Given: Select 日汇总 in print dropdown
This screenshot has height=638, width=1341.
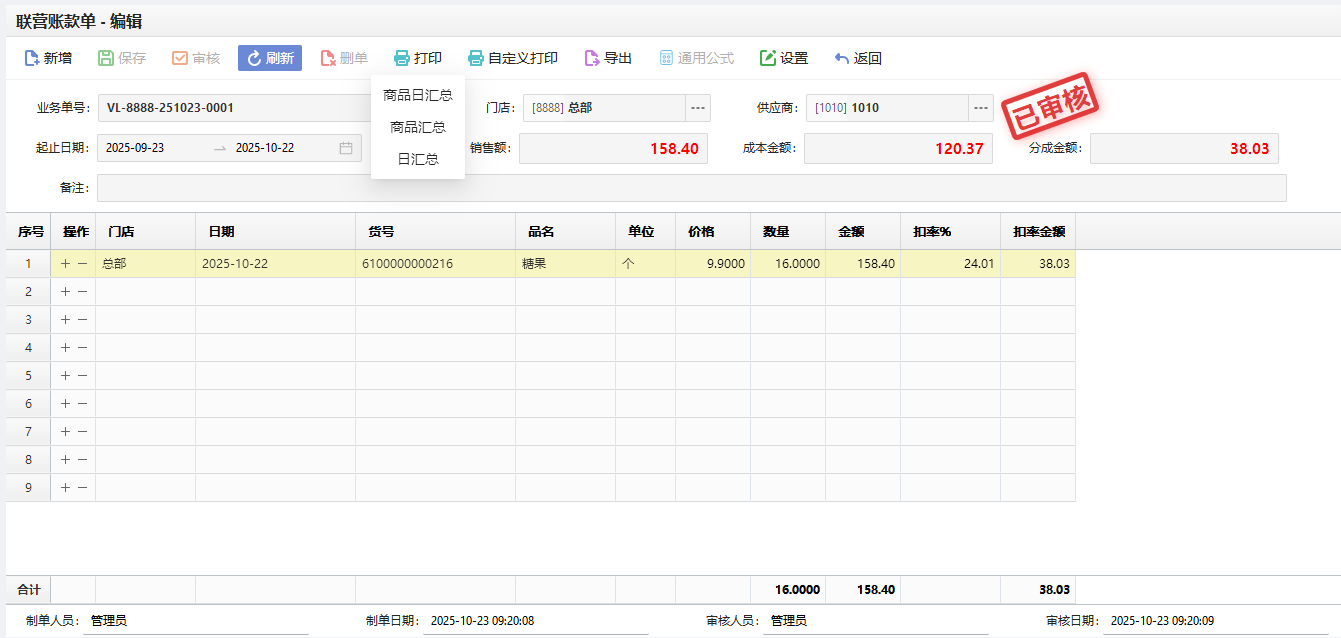Looking at the screenshot, I should [x=418, y=159].
